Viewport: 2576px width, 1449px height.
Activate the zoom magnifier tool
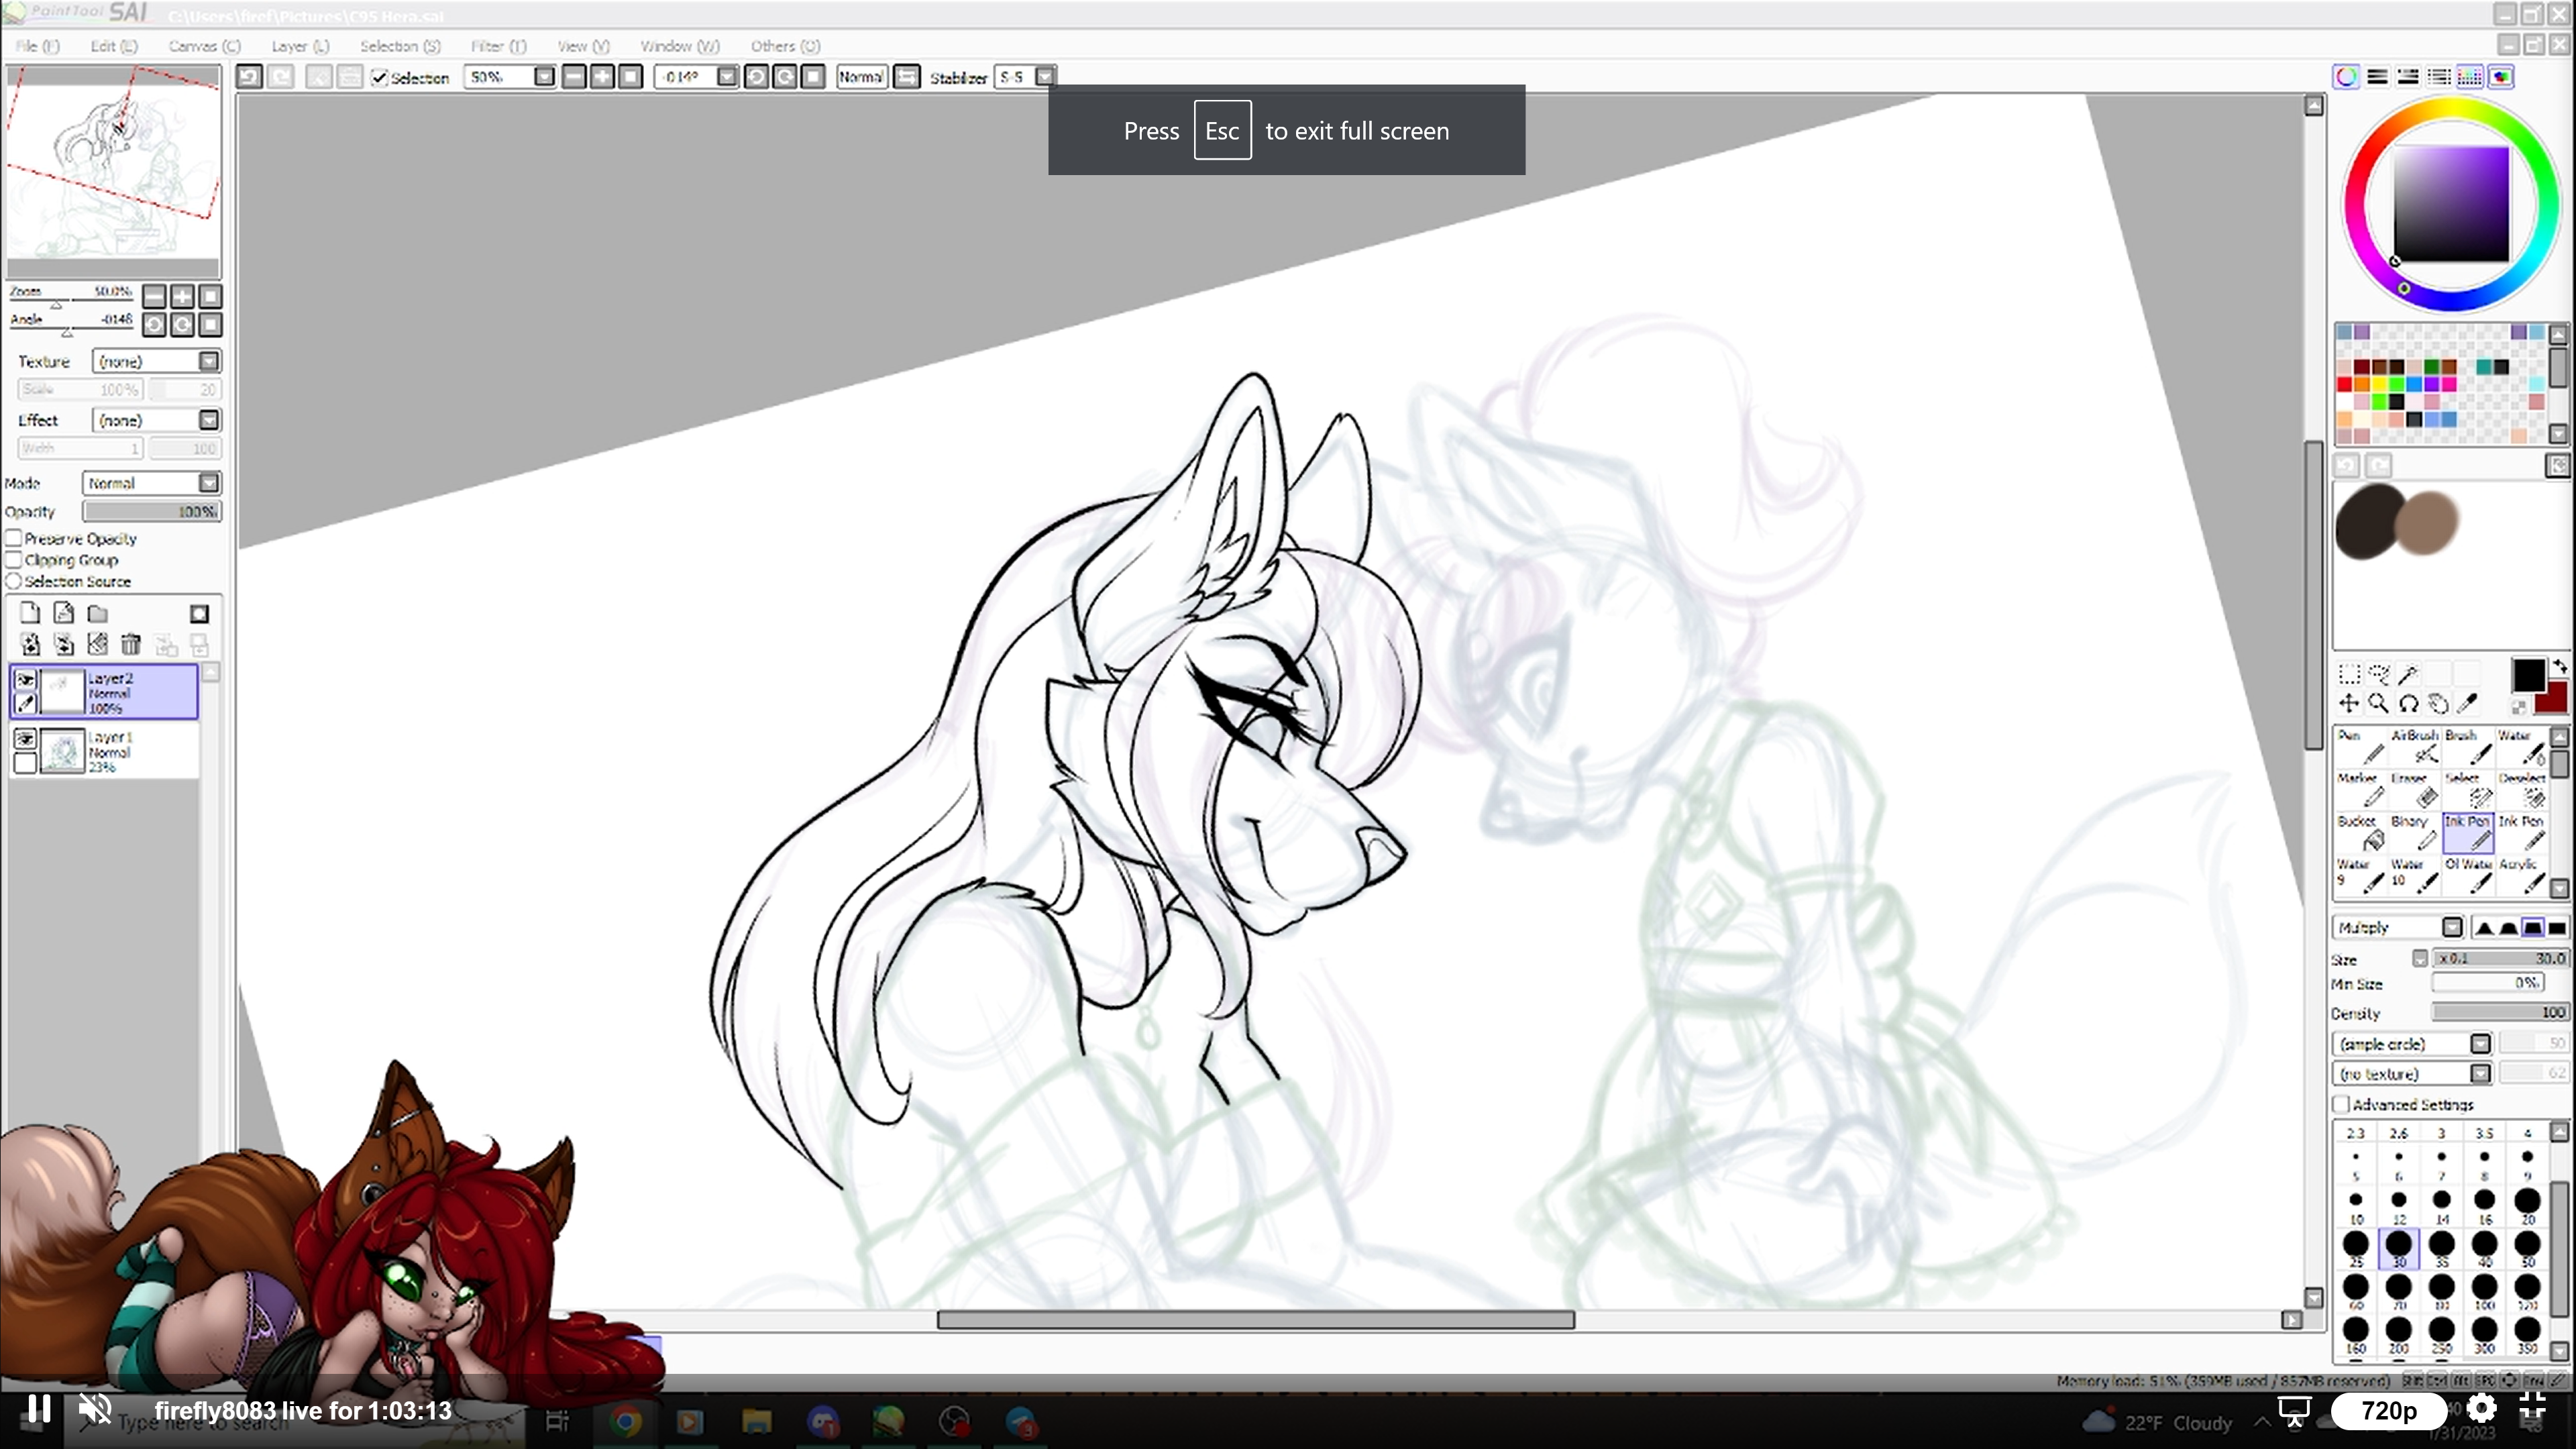click(2379, 704)
